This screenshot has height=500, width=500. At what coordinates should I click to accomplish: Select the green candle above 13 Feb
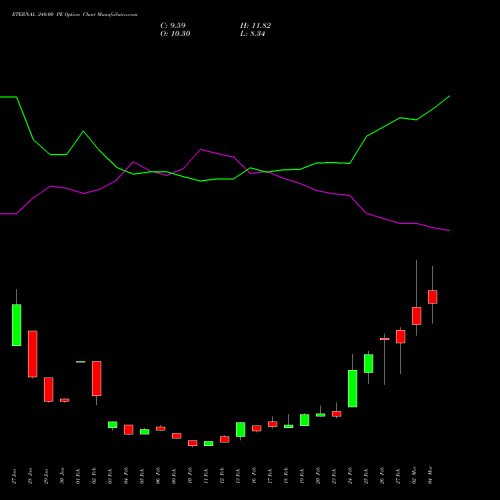pos(241,429)
